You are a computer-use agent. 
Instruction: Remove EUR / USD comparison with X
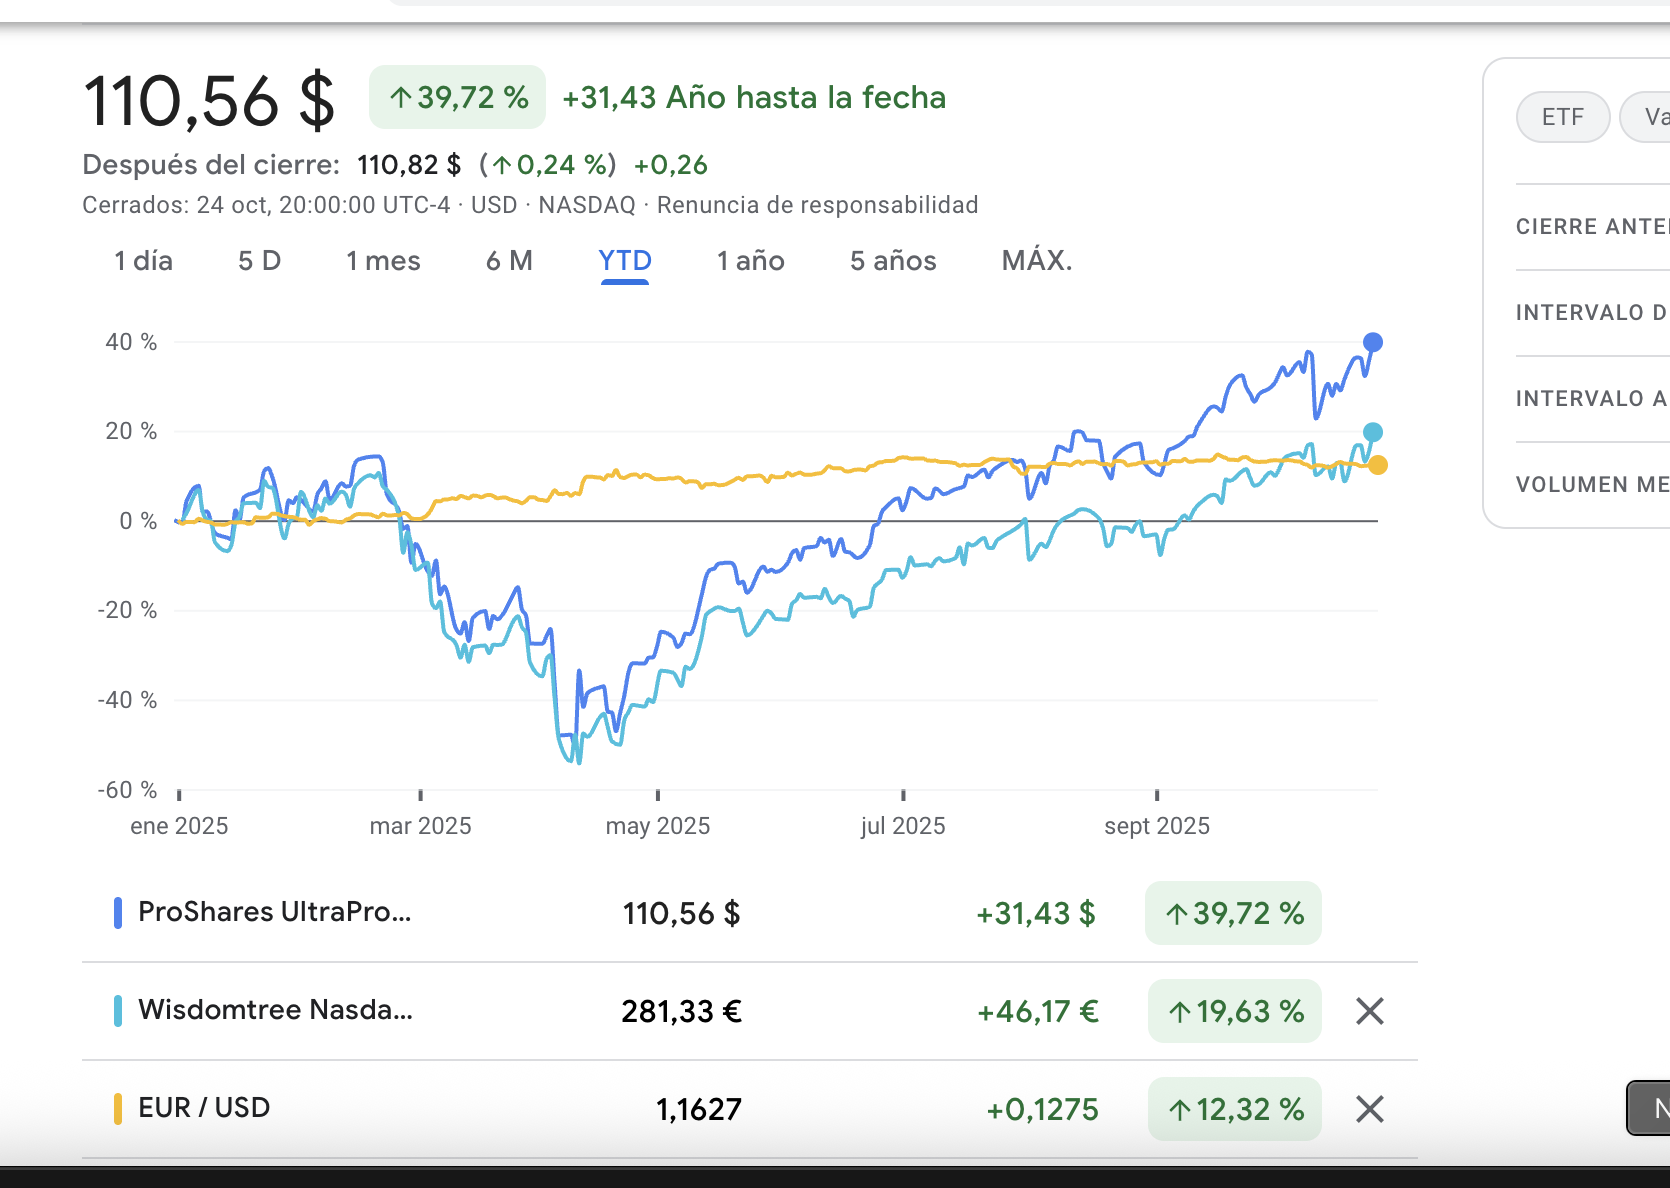click(x=1369, y=1109)
